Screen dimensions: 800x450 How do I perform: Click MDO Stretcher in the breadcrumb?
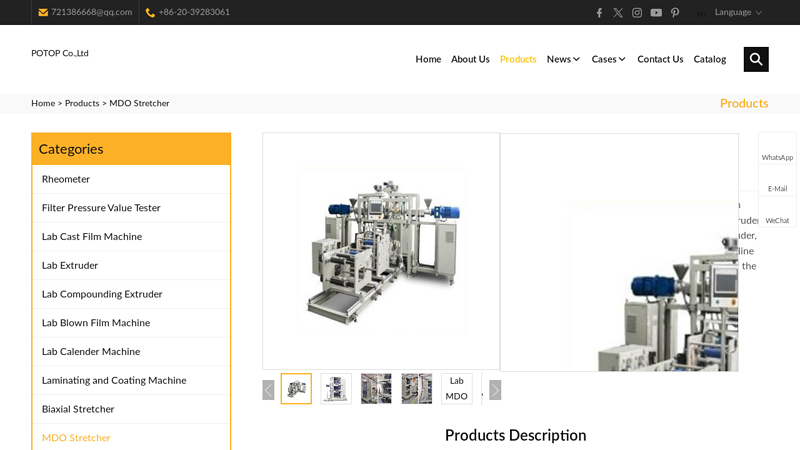[139, 103]
